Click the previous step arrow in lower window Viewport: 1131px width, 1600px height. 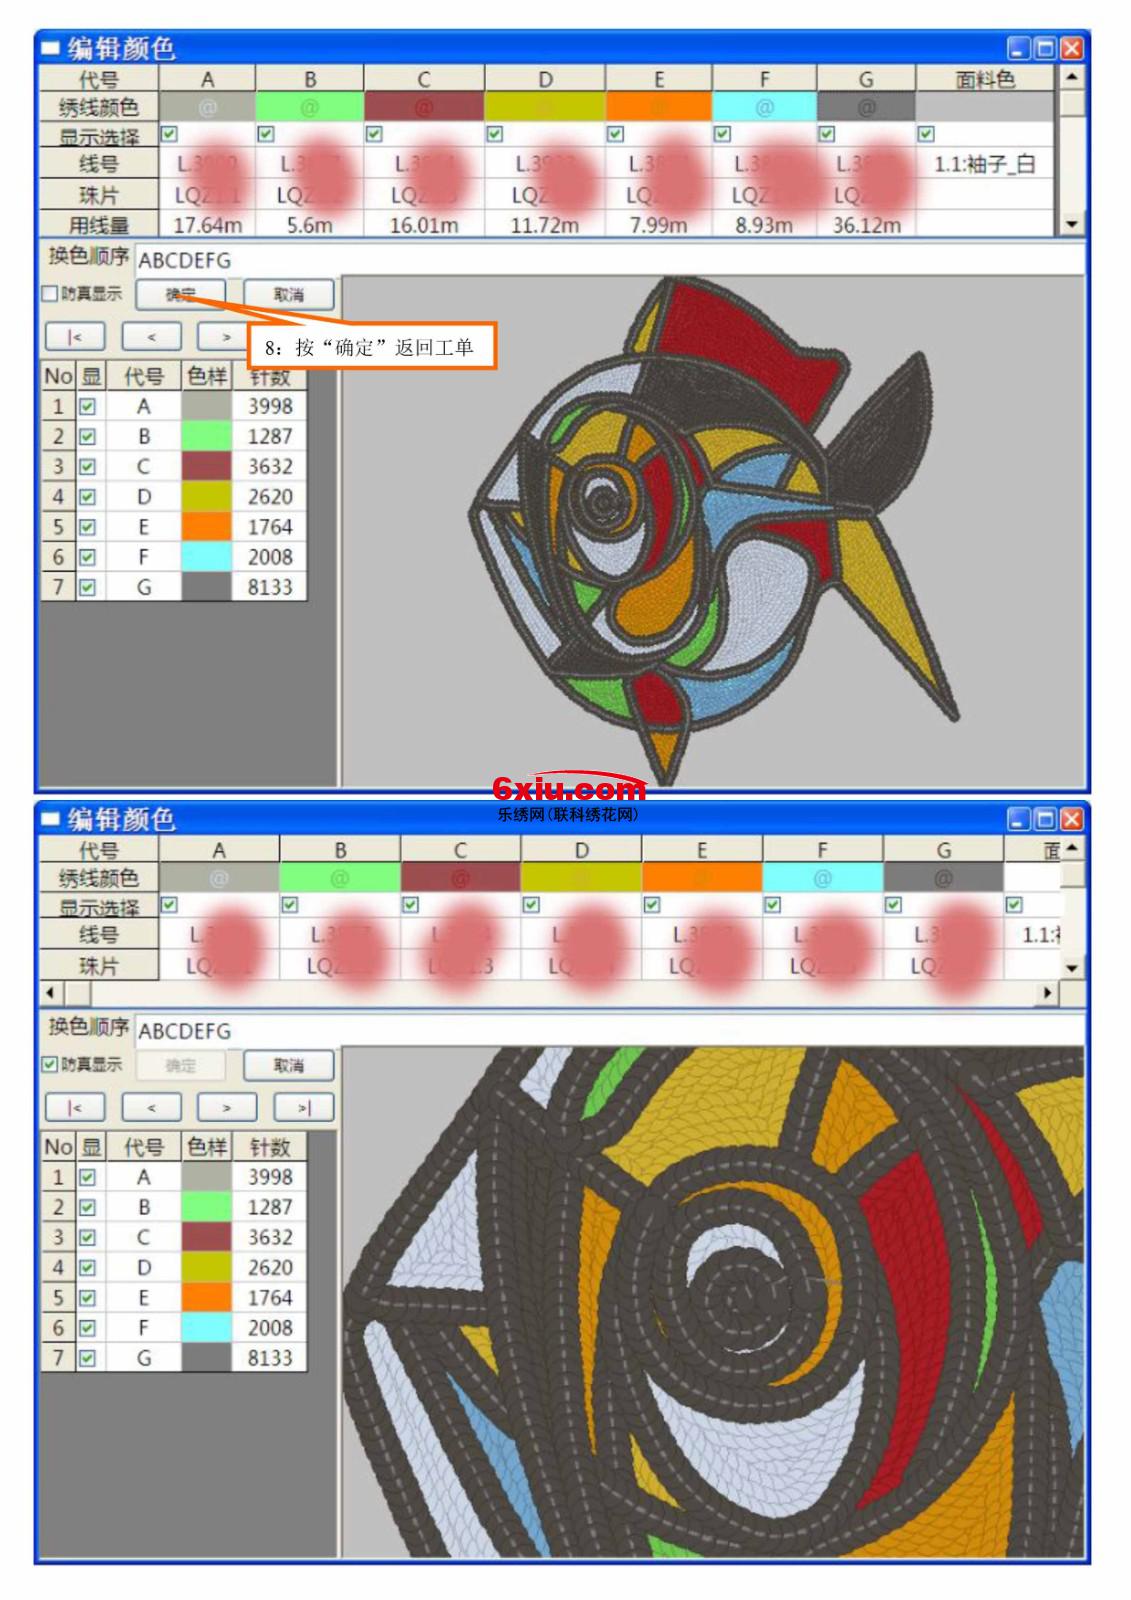pos(151,1107)
